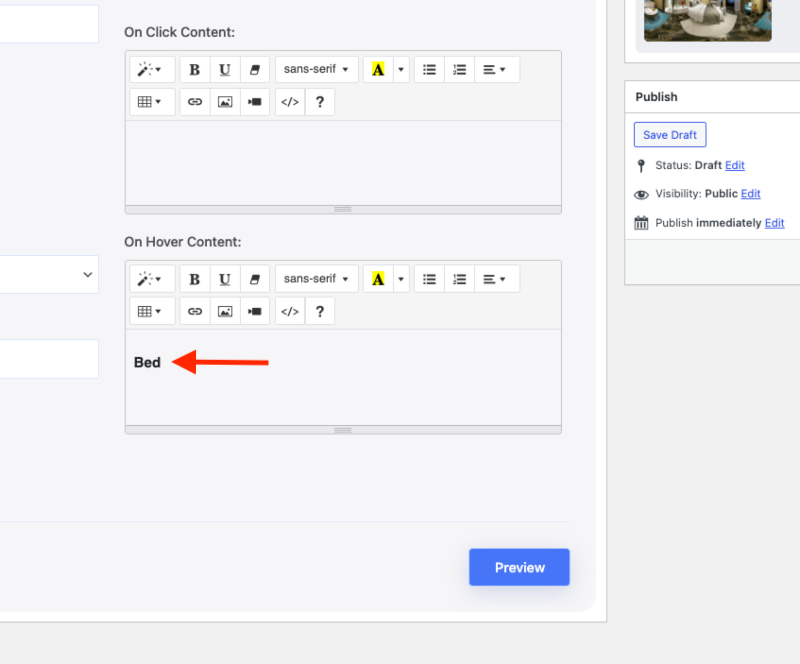Click the publish calendar icon

pyautogui.click(x=641, y=223)
